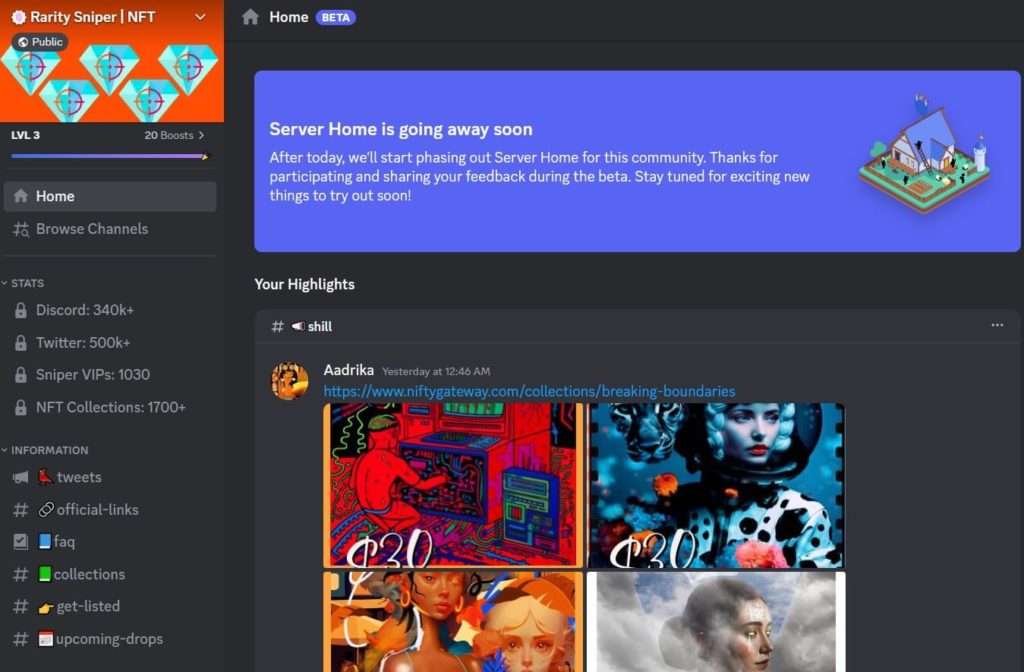
Task: Click the Rarity Sniper server logo icon
Action: click(19, 17)
